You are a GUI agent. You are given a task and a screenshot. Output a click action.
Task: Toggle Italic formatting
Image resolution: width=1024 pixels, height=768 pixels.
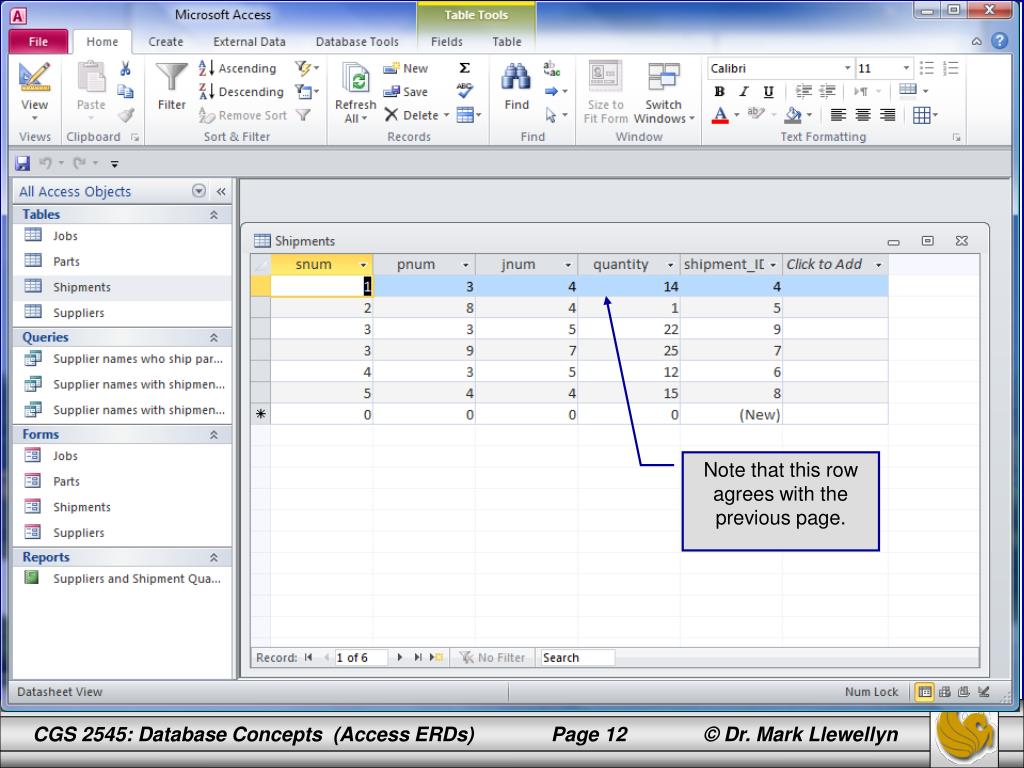tap(743, 91)
